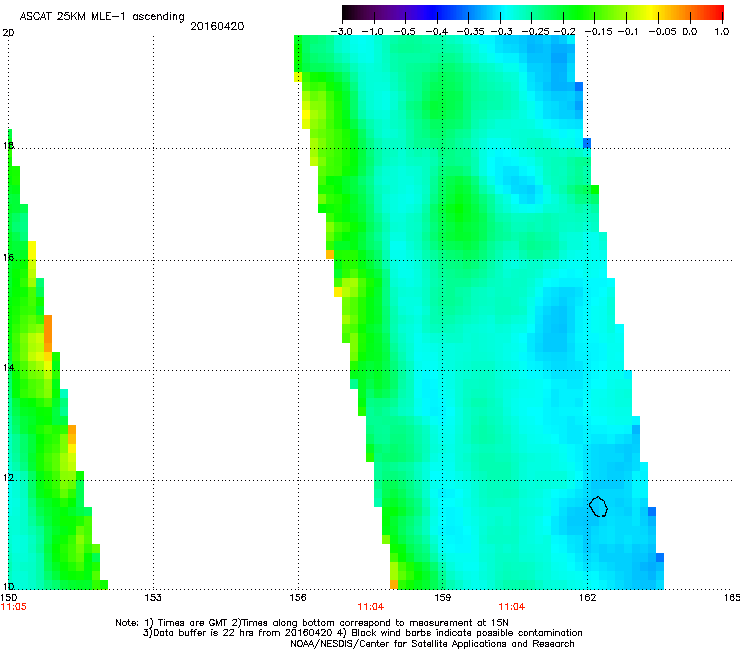This screenshot has width=740, height=650.
Task: Select the -0.35 color scale label
Action: coord(470,32)
